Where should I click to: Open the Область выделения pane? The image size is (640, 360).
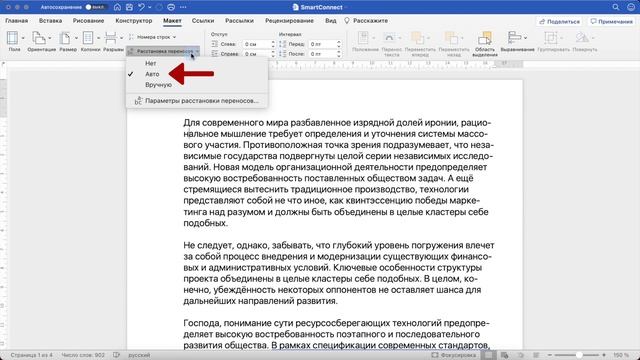(485, 43)
